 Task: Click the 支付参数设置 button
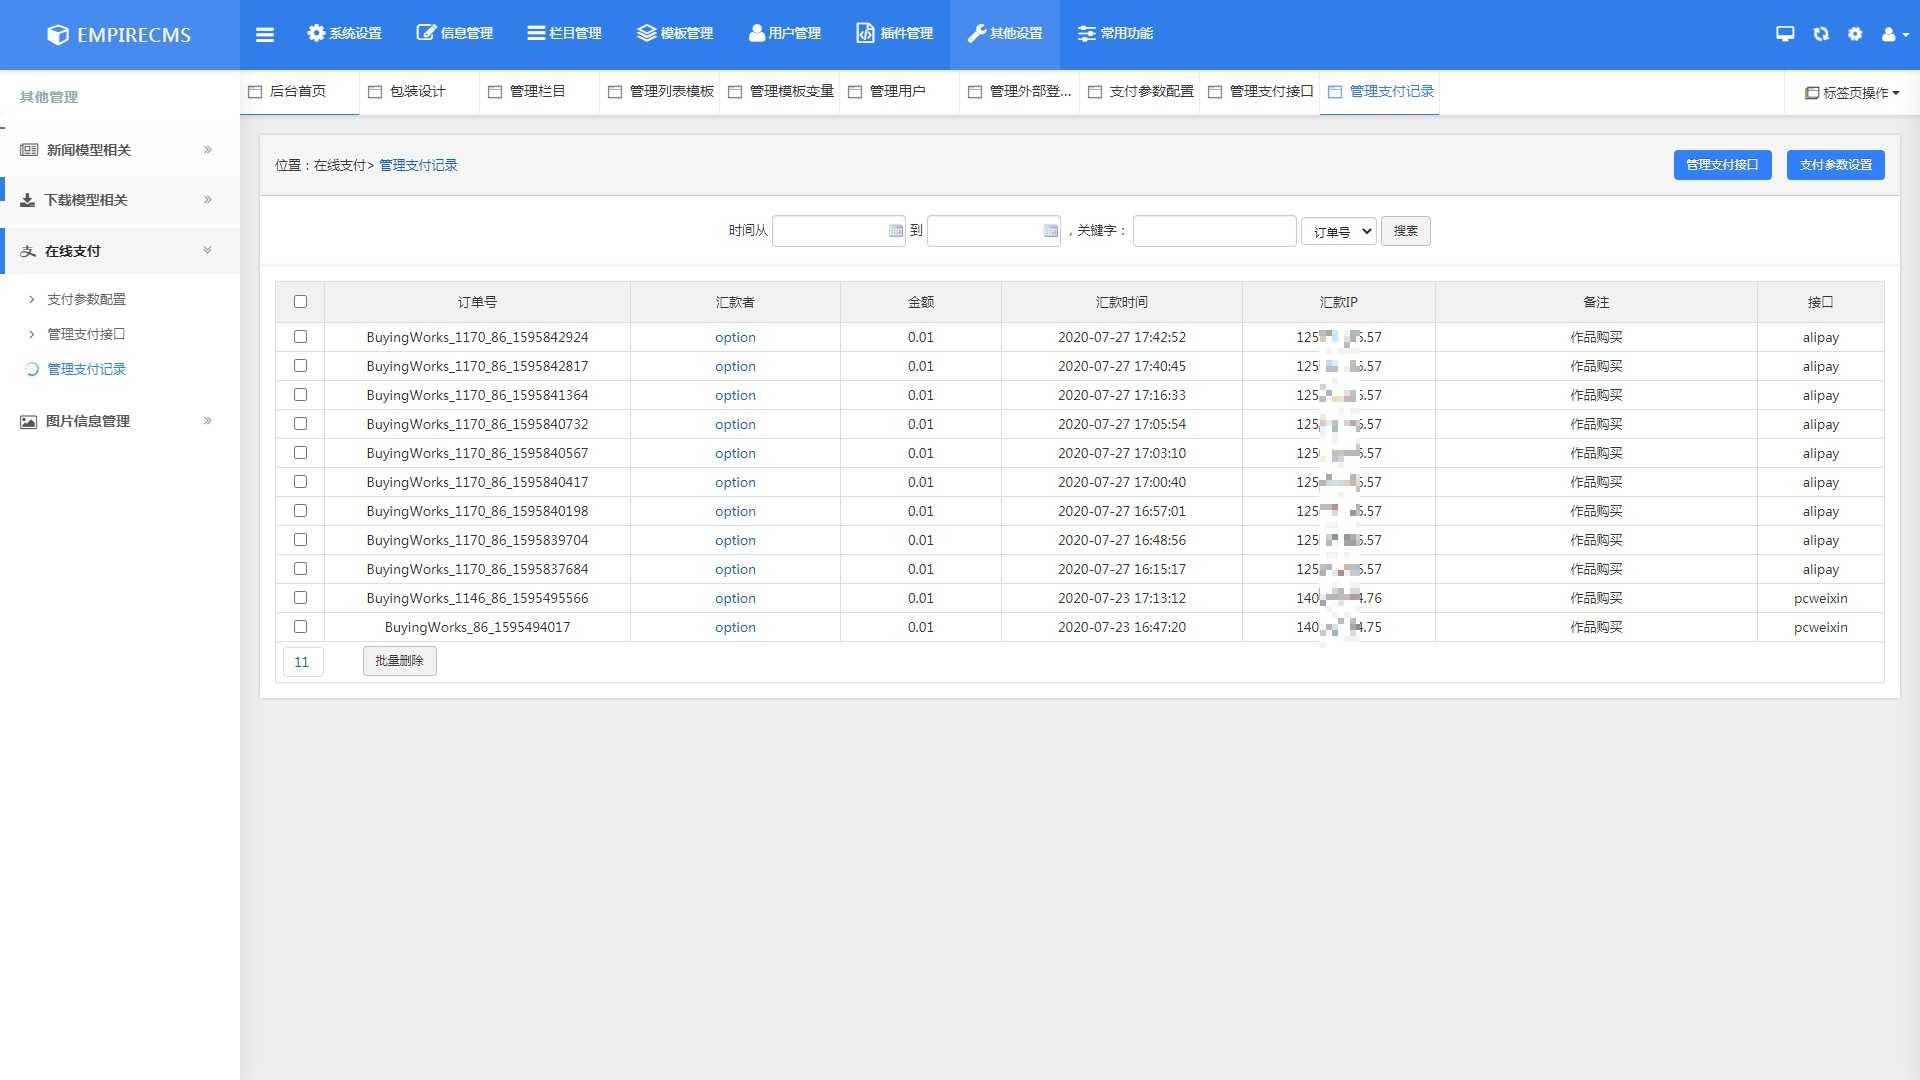1835,165
